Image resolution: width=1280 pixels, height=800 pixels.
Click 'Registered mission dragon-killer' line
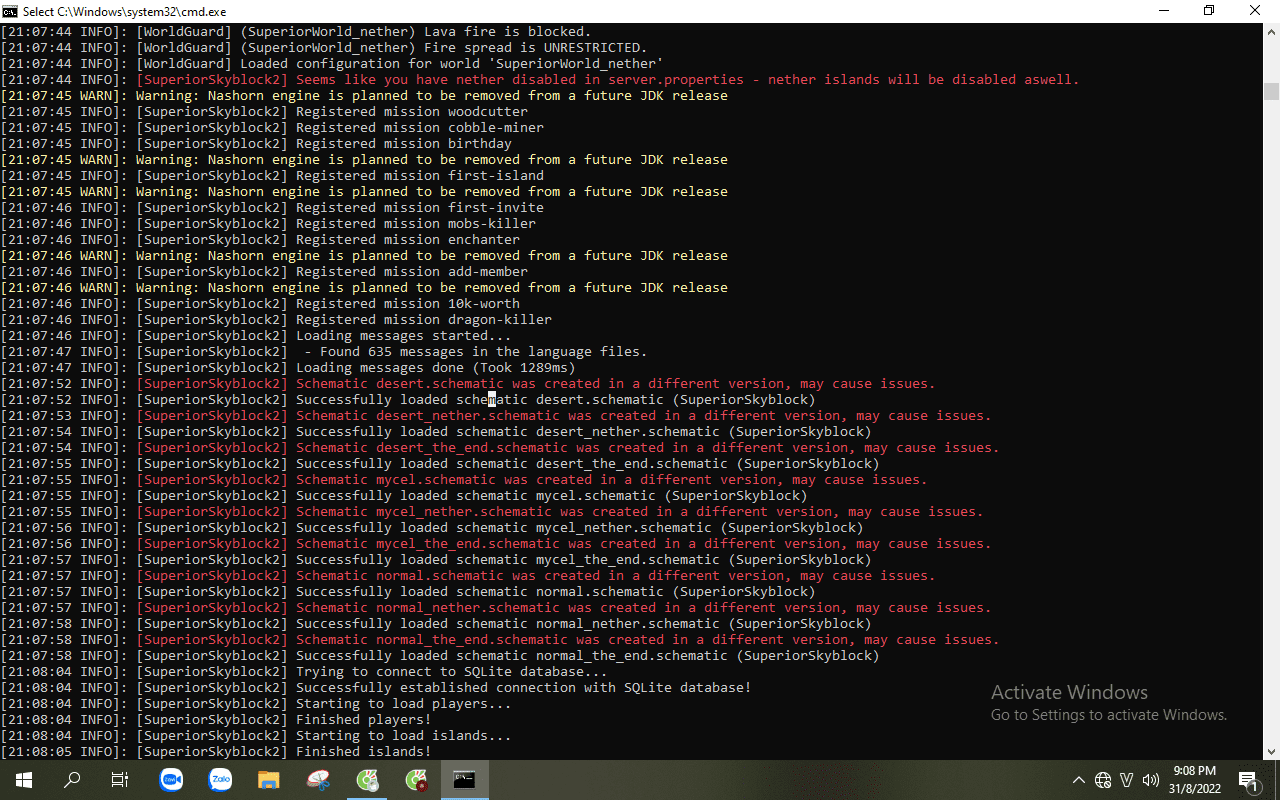[276, 320]
